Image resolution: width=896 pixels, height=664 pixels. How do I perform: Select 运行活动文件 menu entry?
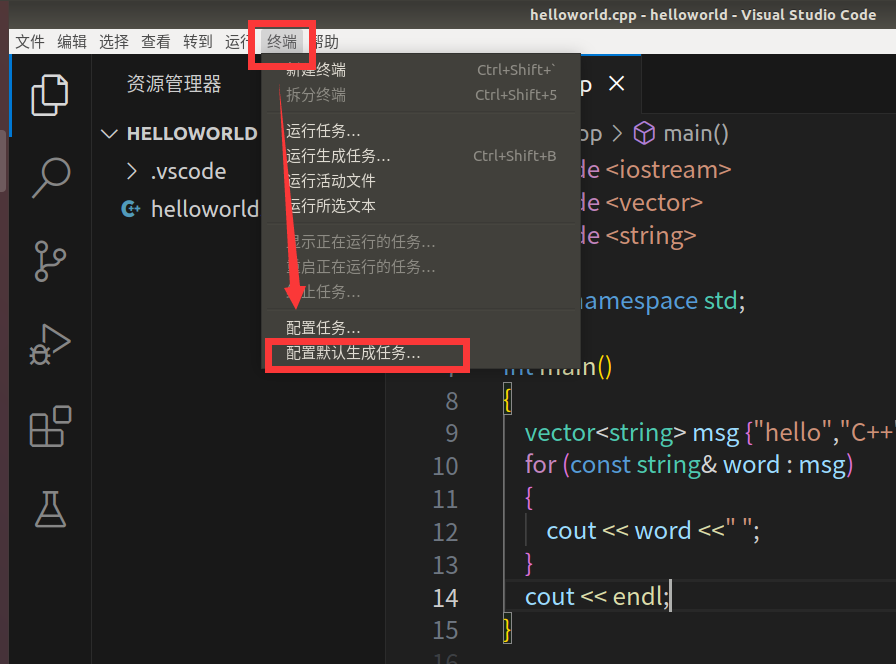click(421, 181)
